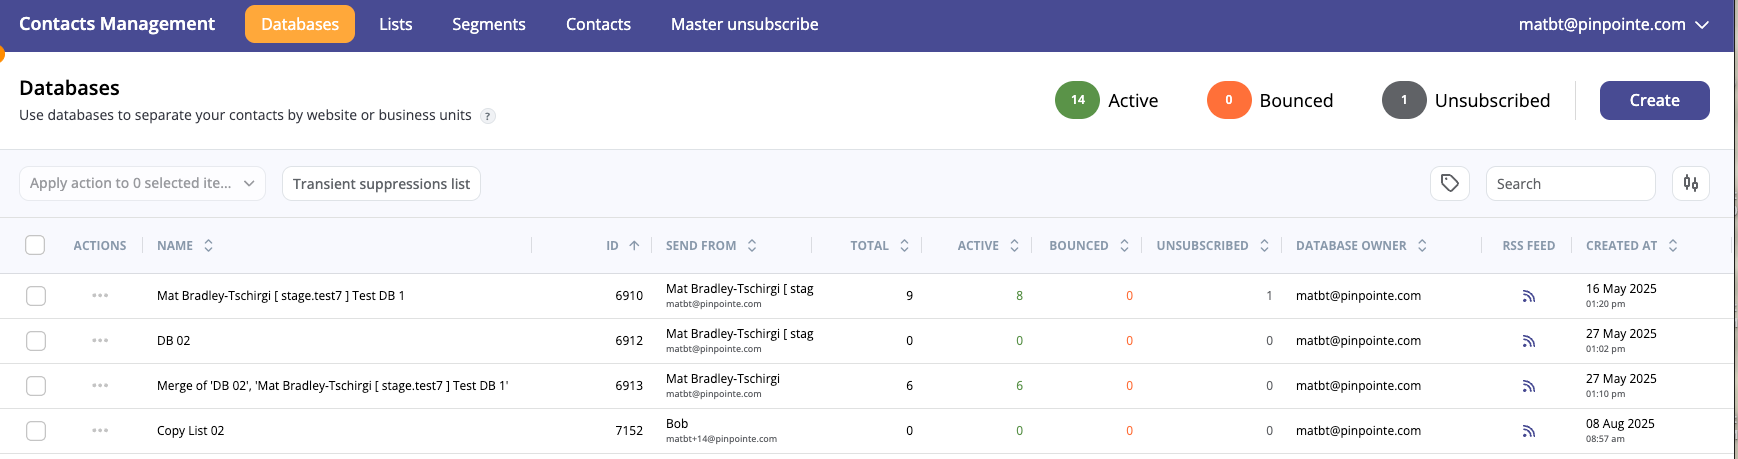The width and height of the screenshot is (1738, 459).
Task: Sort by BOUNCED column
Action: [x=1124, y=245]
